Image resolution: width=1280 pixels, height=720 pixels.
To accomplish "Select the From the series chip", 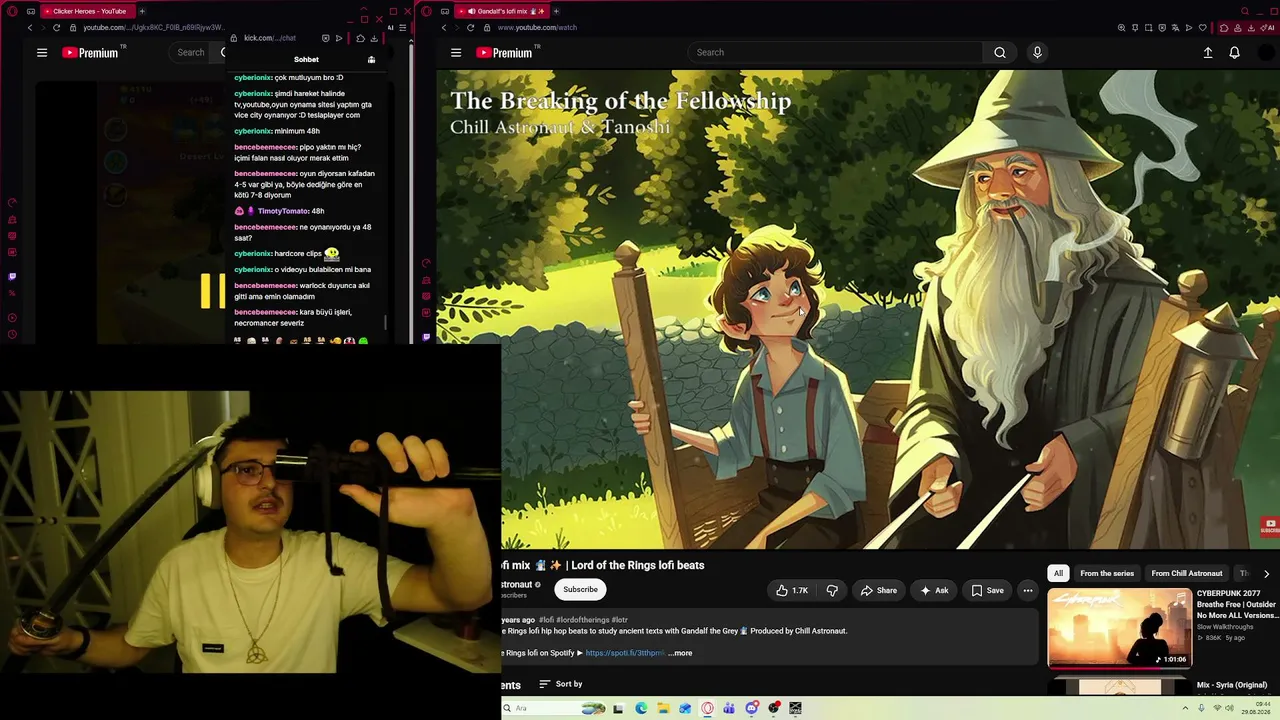I will tap(1107, 573).
